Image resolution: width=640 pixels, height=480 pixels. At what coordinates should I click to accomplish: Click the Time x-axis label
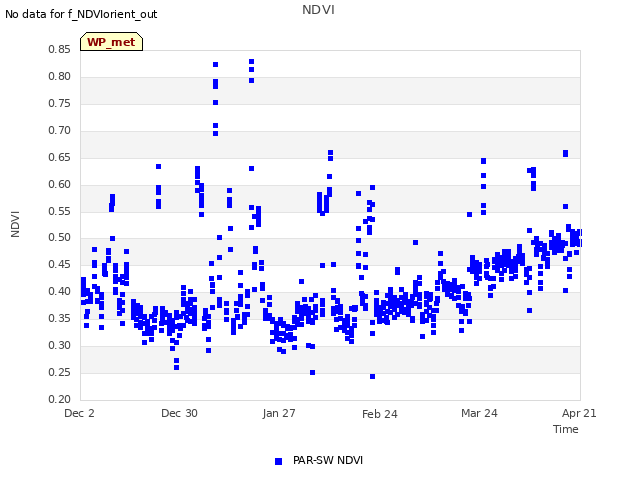566,429
